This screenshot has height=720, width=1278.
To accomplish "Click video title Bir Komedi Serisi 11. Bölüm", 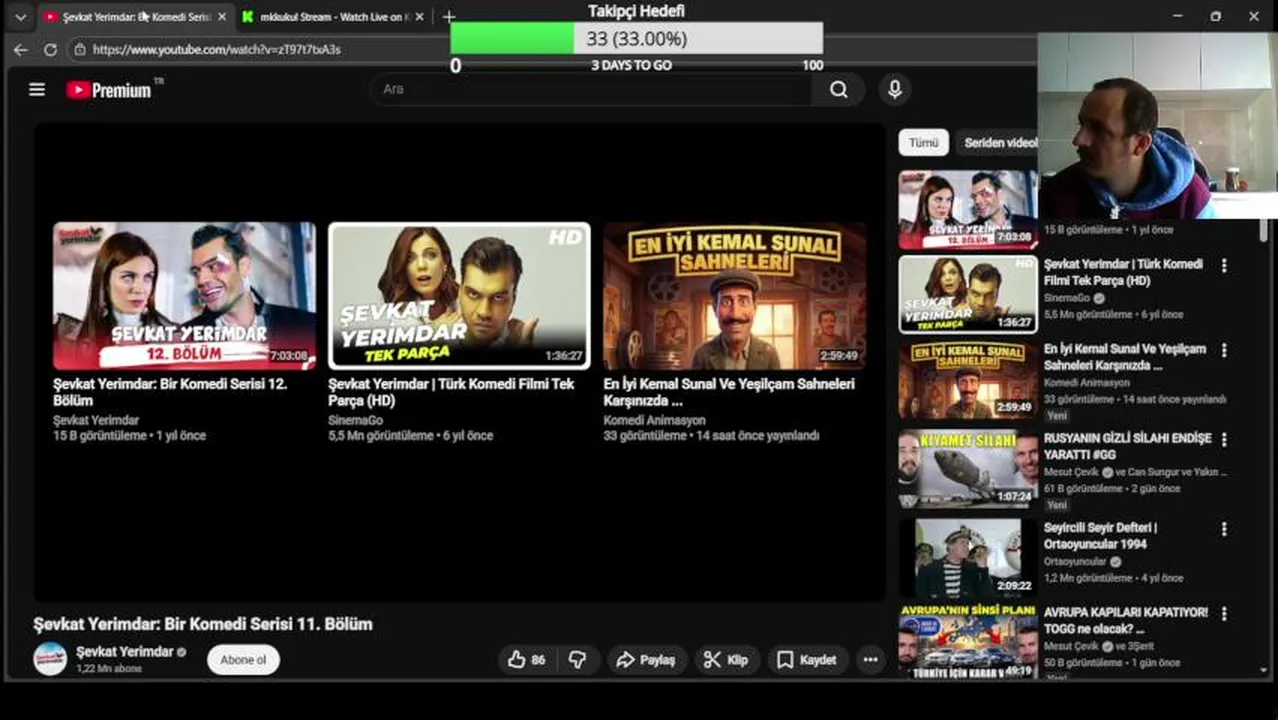I will (x=203, y=624).
